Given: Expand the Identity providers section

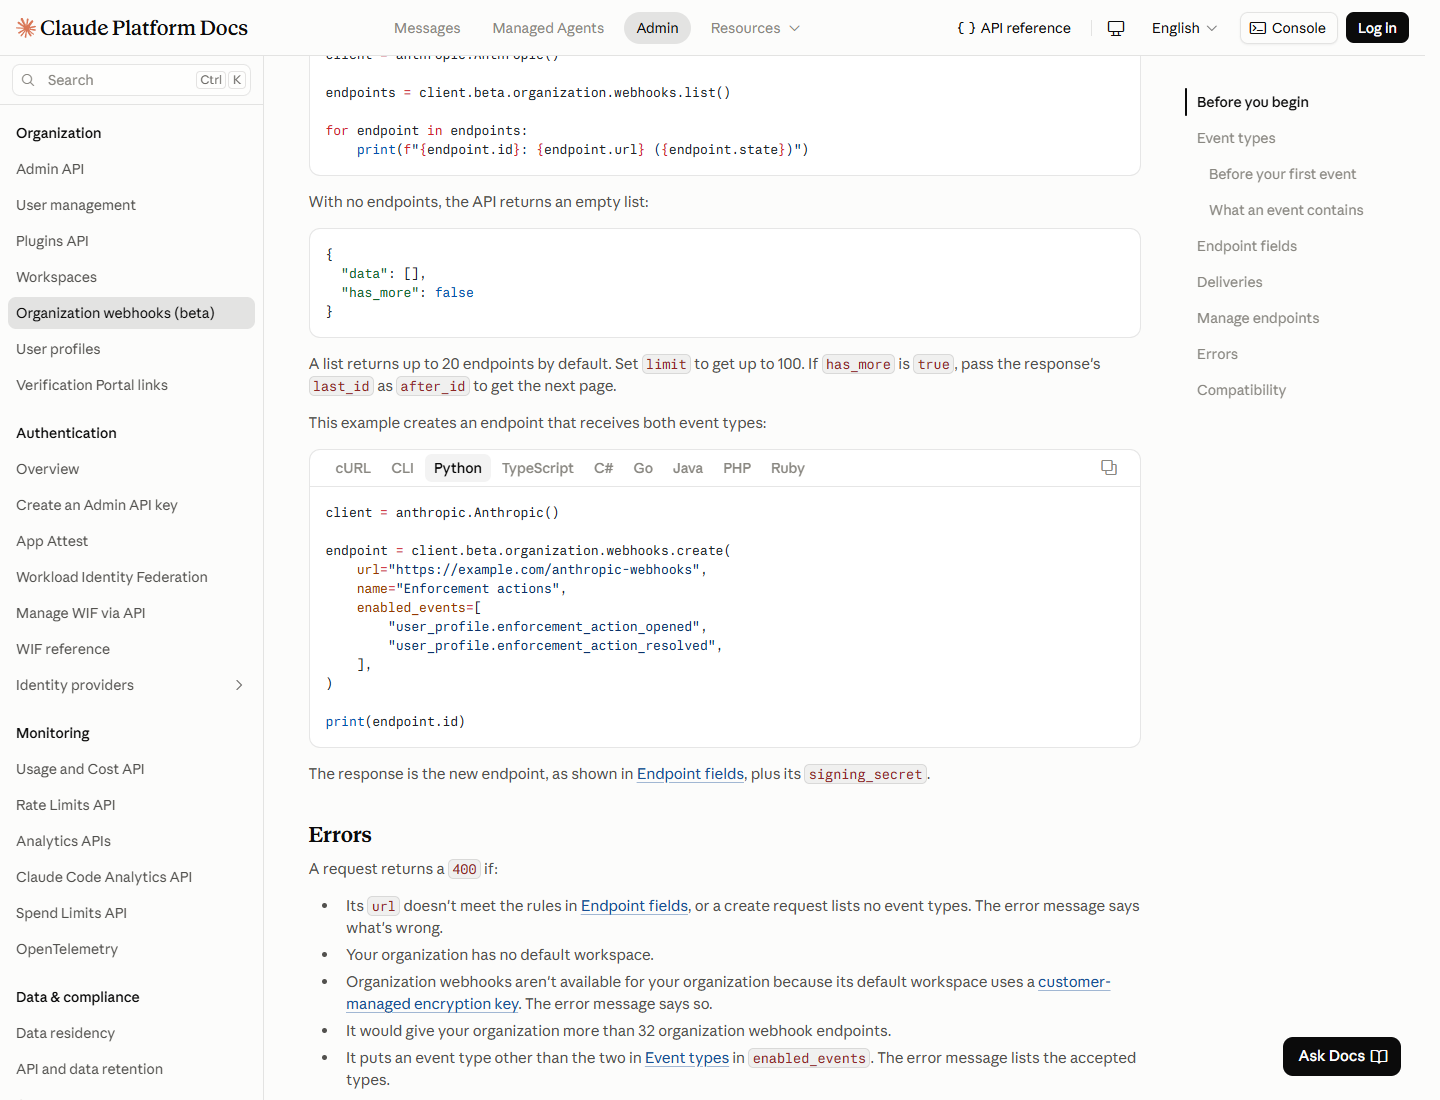Looking at the screenshot, I should [x=239, y=685].
